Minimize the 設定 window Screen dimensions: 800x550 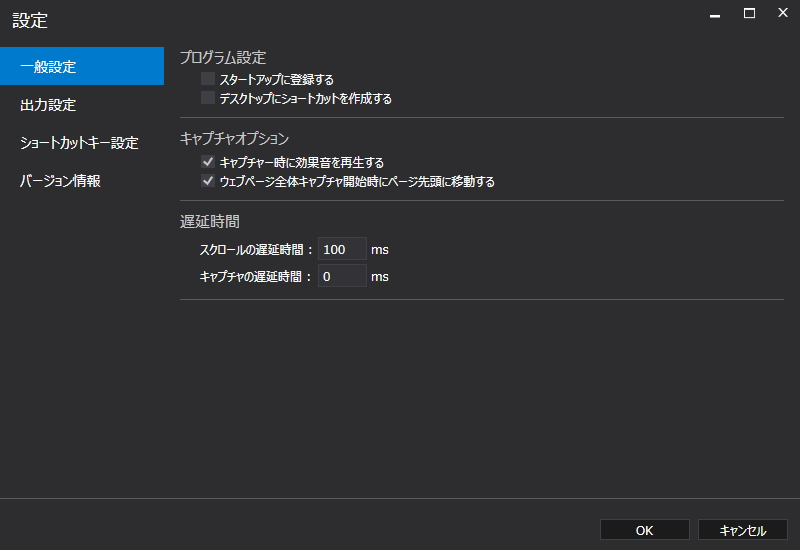click(x=715, y=14)
